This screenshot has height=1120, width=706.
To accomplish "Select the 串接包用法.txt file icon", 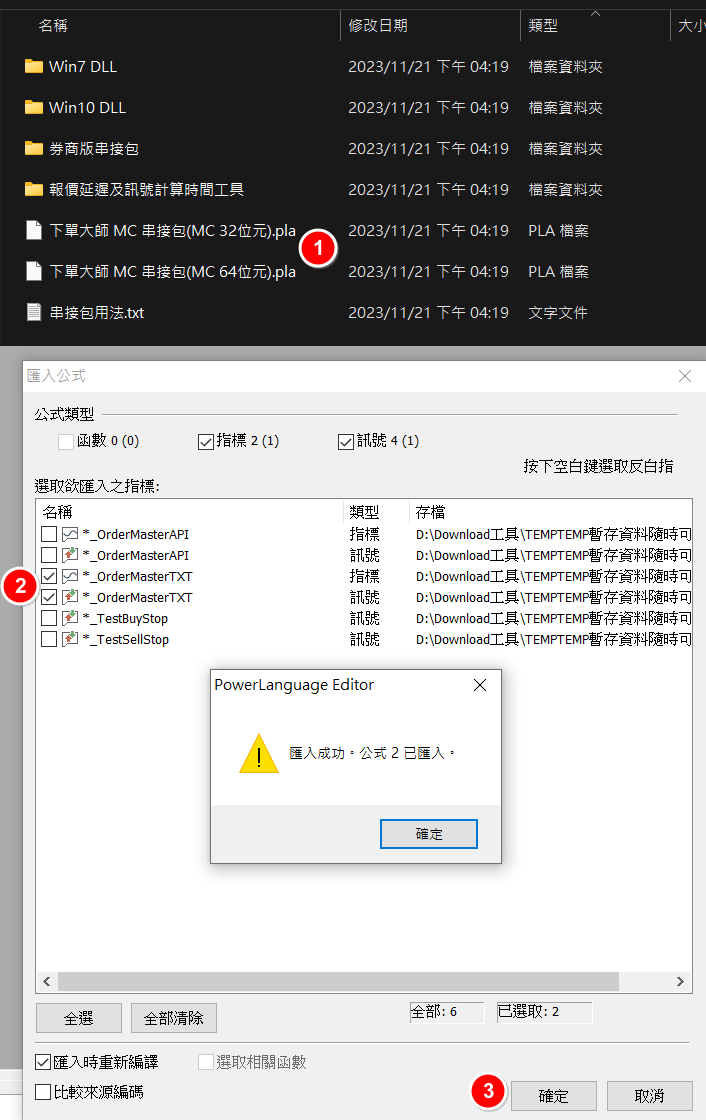I will [x=34, y=312].
